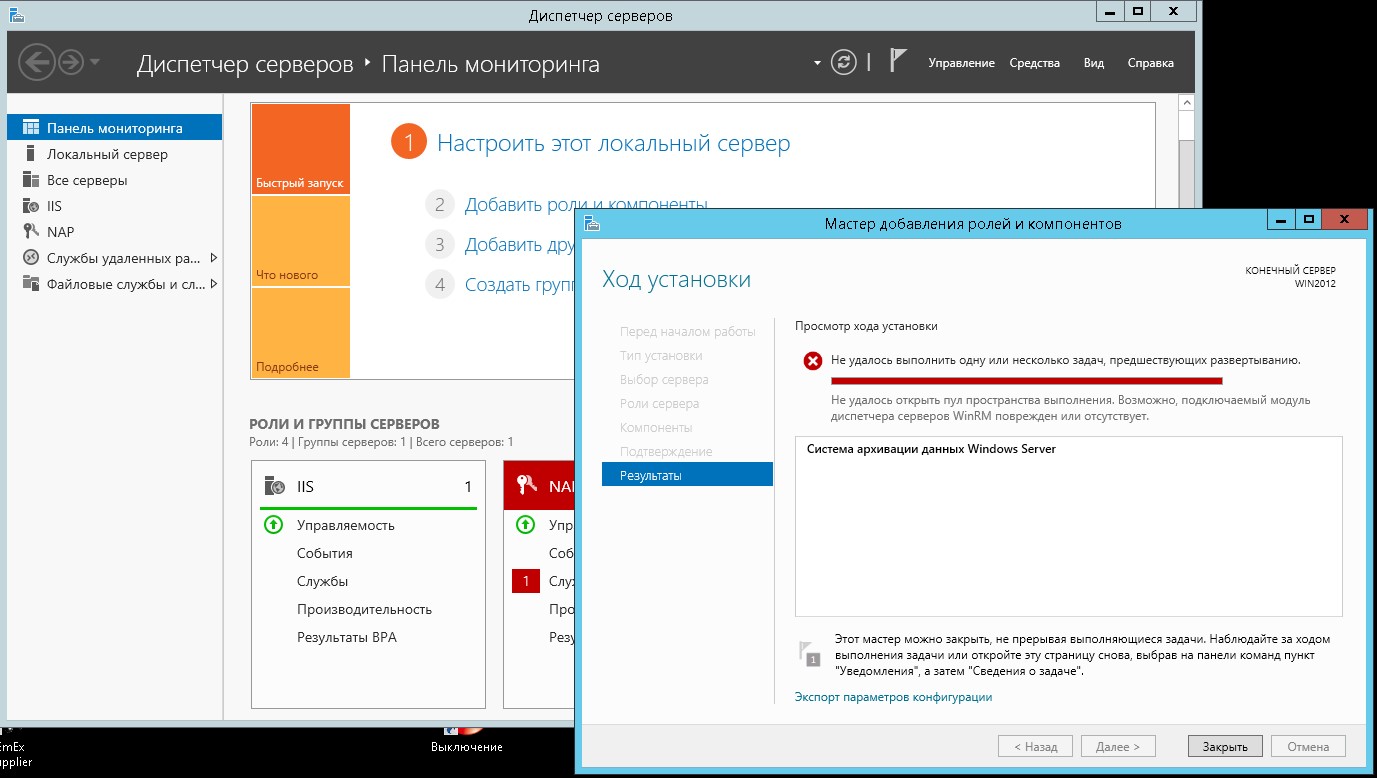The height and width of the screenshot is (778, 1377).
Task: Click the NAP tile key icon
Action: pos(527,486)
